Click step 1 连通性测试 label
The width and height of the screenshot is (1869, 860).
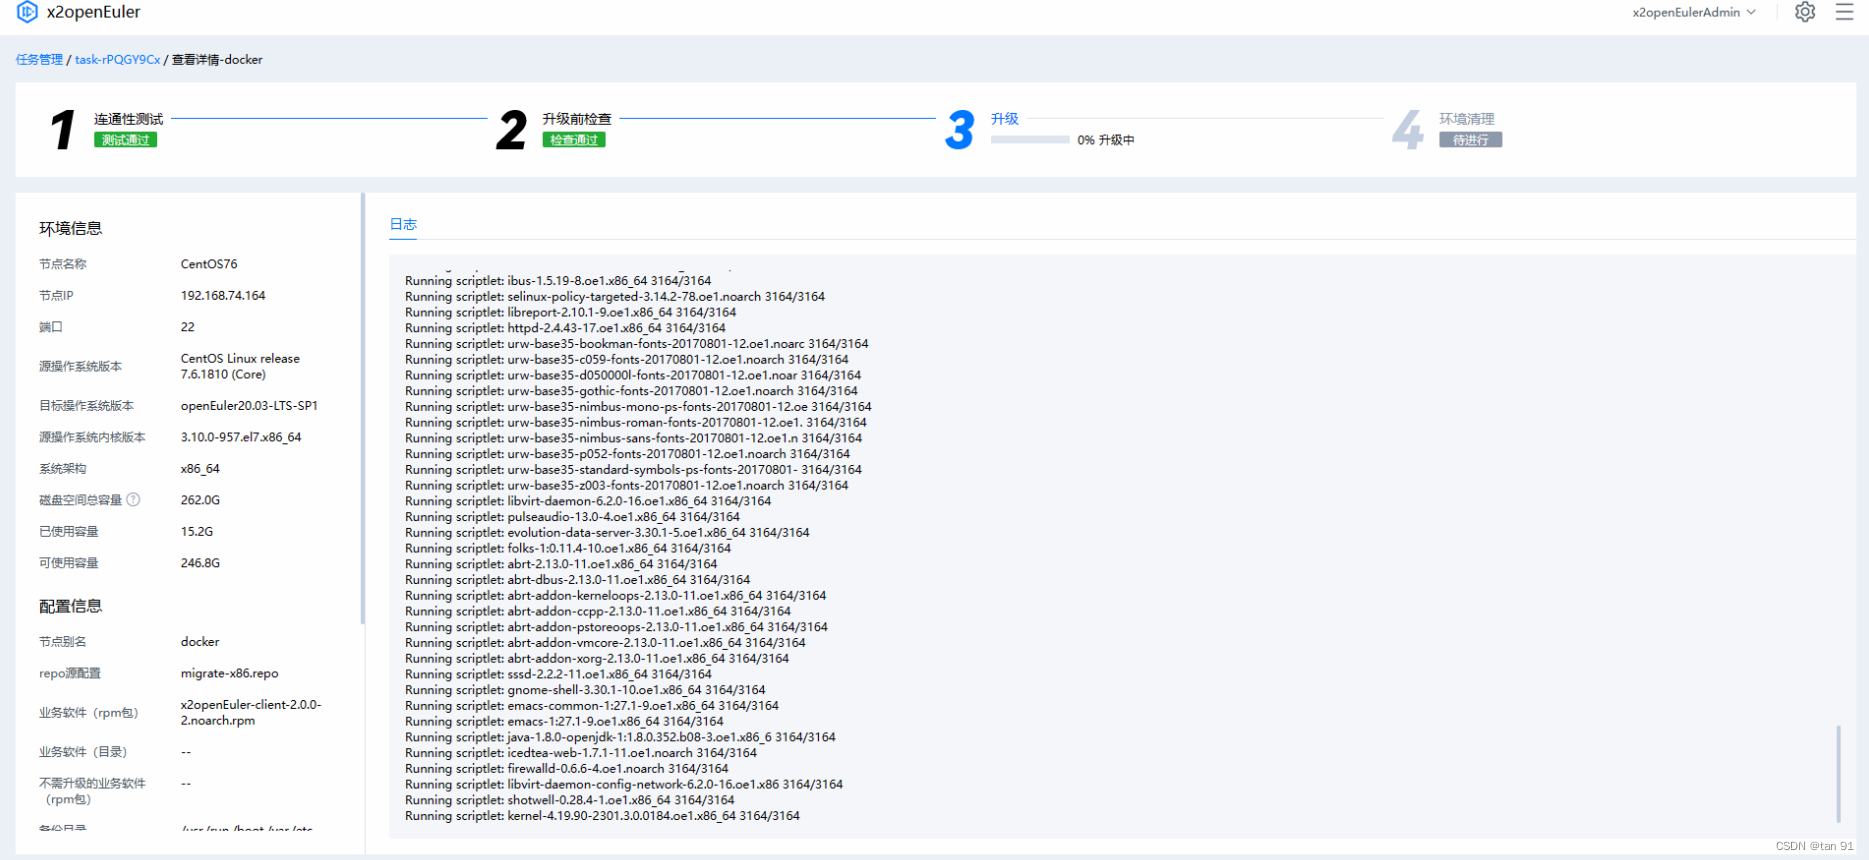[128, 119]
